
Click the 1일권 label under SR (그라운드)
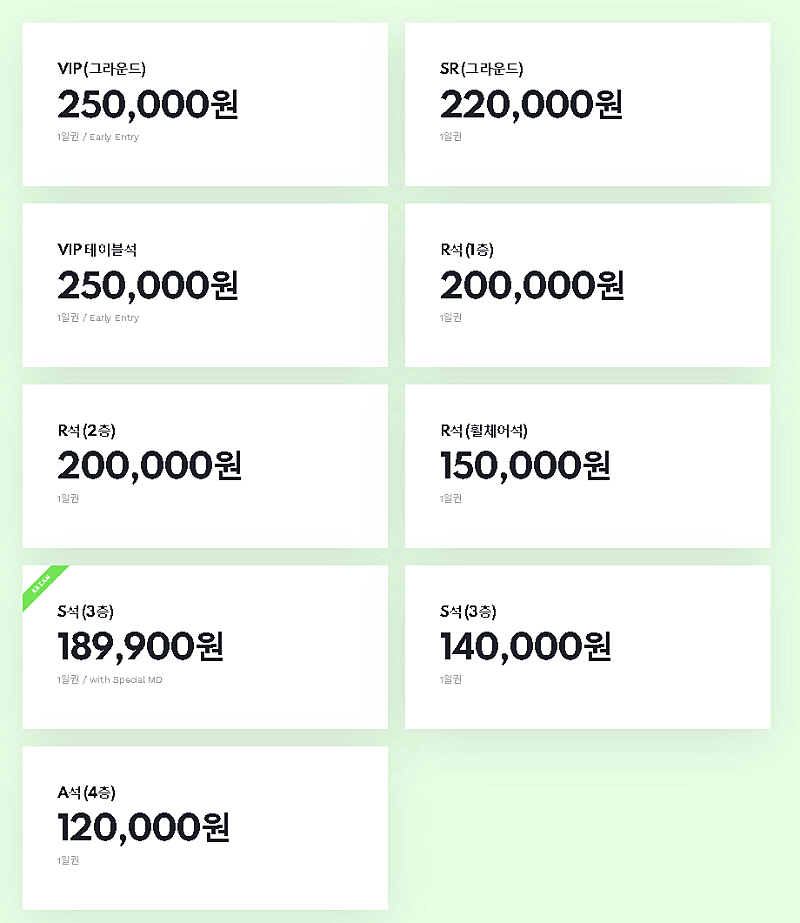451,137
